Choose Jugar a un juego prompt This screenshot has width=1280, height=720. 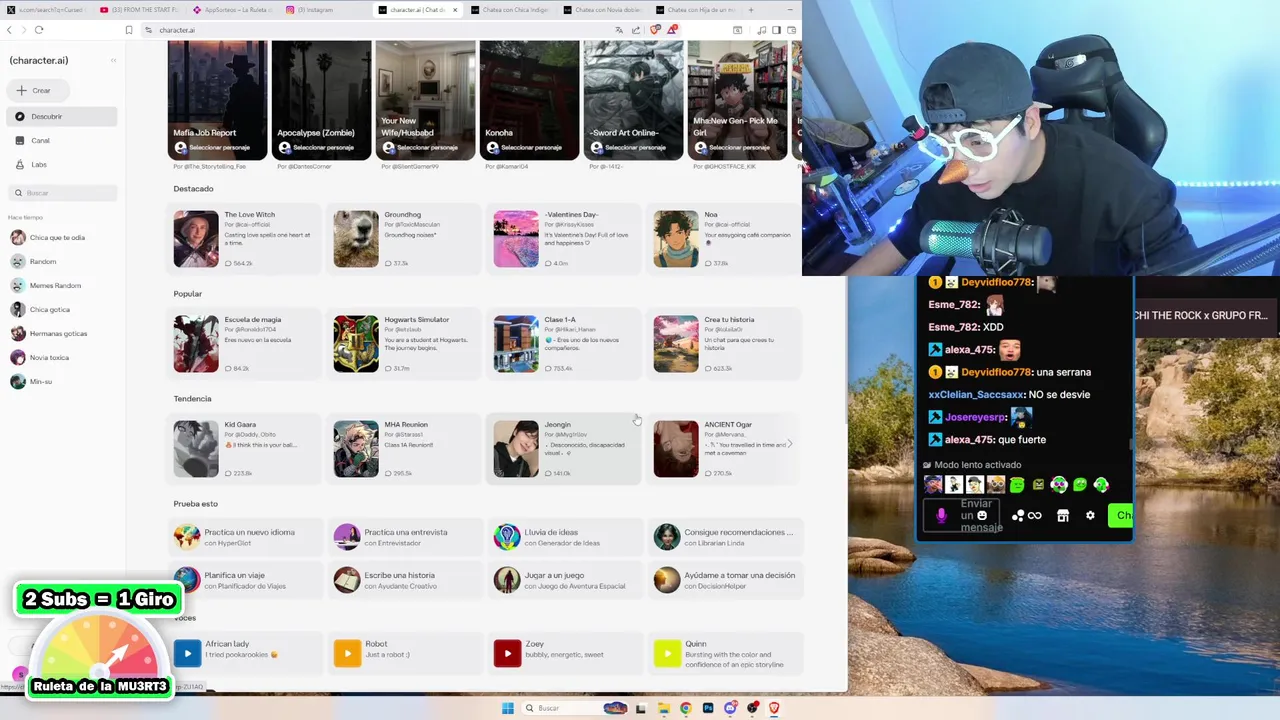click(565, 580)
